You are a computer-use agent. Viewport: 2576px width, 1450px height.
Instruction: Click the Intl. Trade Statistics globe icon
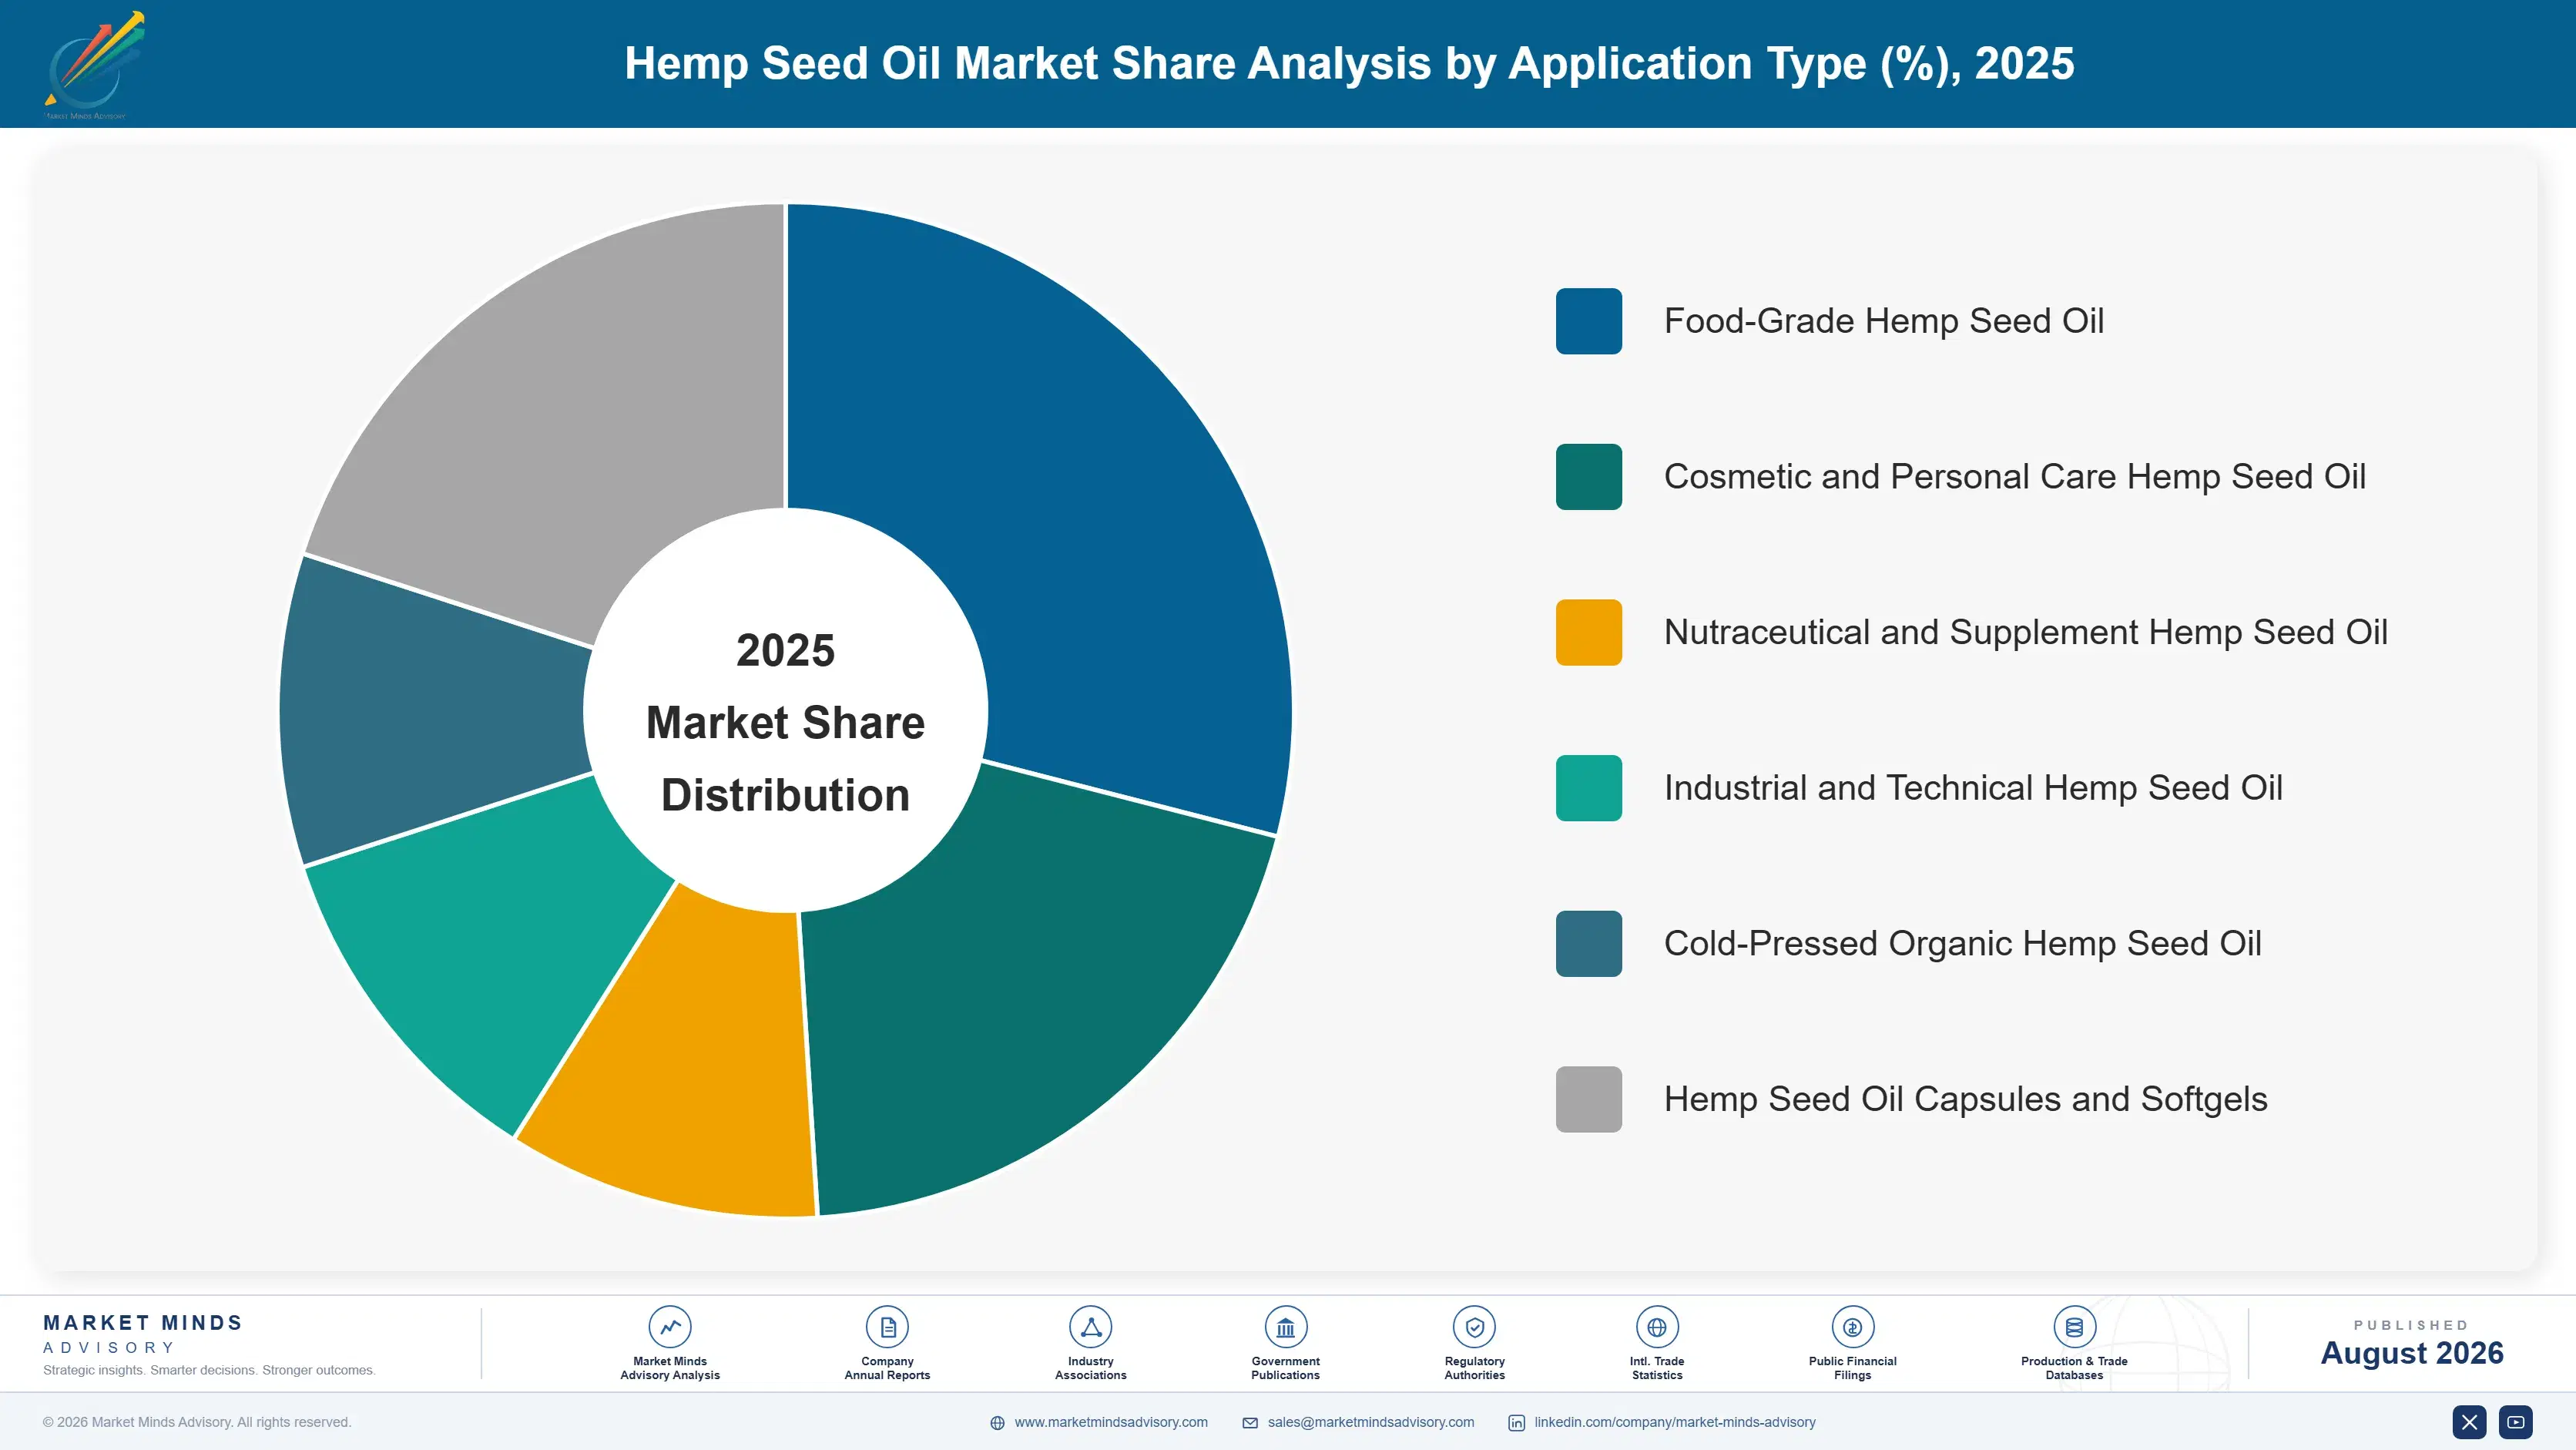coord(1657,1327)
